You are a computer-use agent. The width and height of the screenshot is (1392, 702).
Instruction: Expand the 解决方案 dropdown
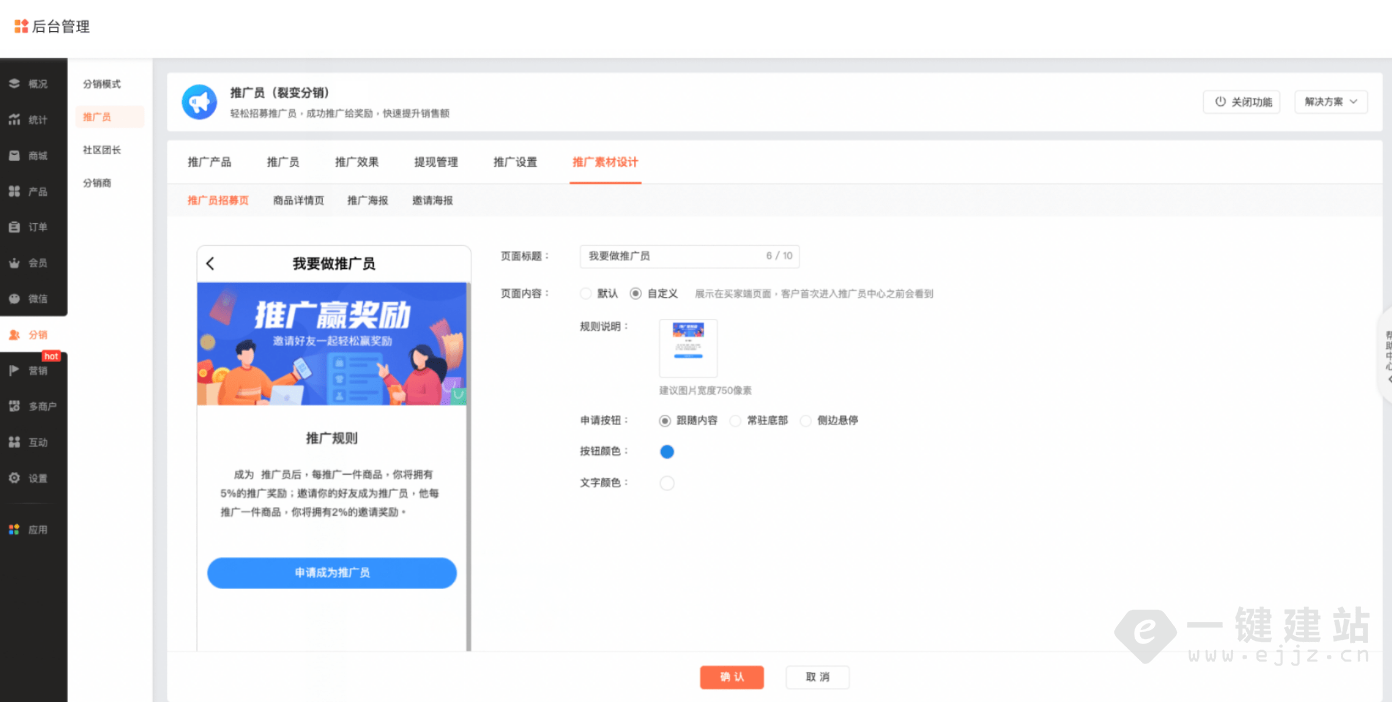click(1330, 102)
